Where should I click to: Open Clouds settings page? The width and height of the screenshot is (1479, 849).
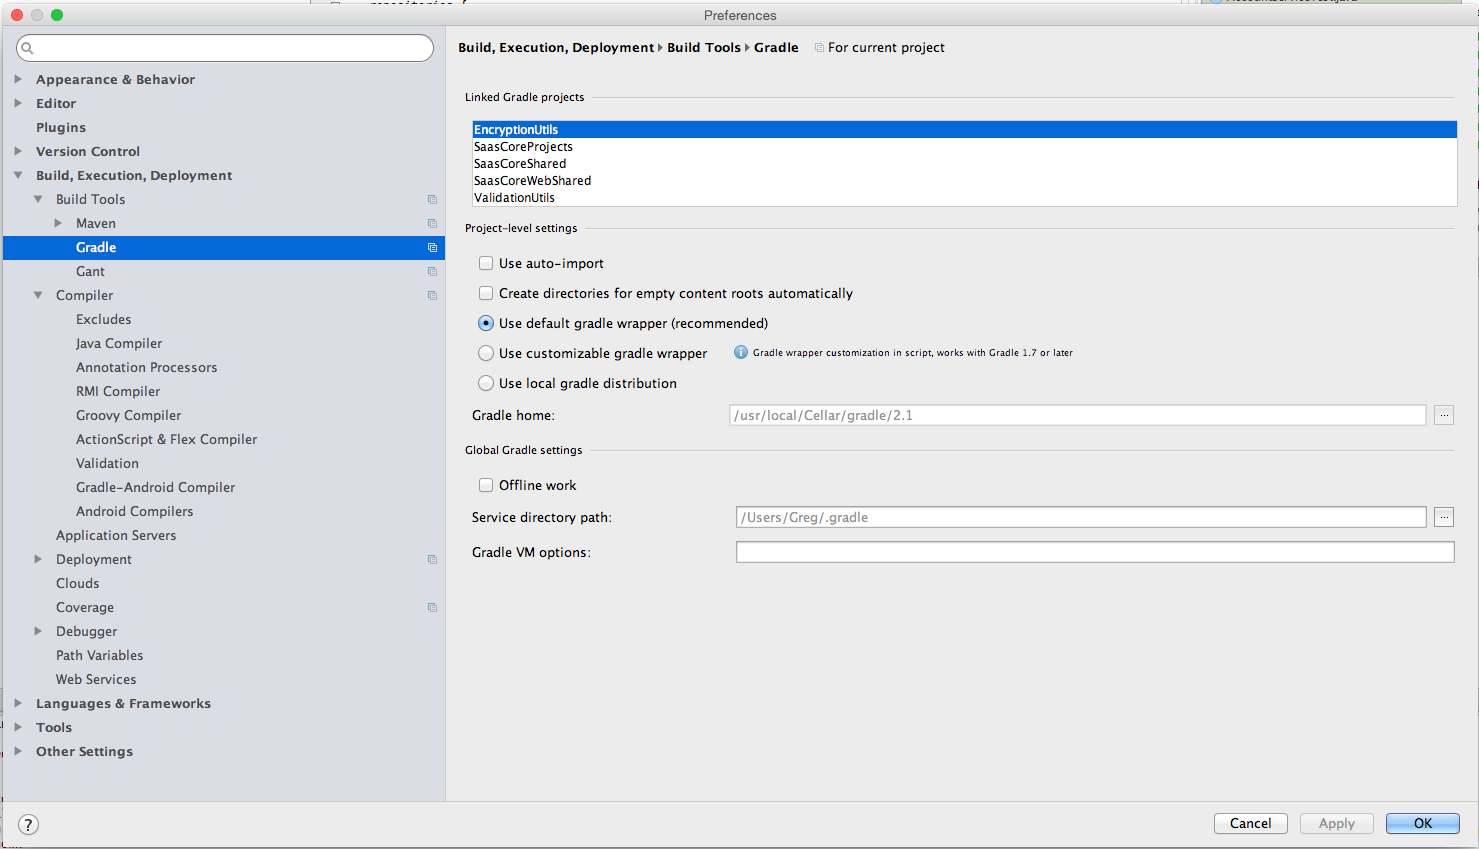[78, 583]
